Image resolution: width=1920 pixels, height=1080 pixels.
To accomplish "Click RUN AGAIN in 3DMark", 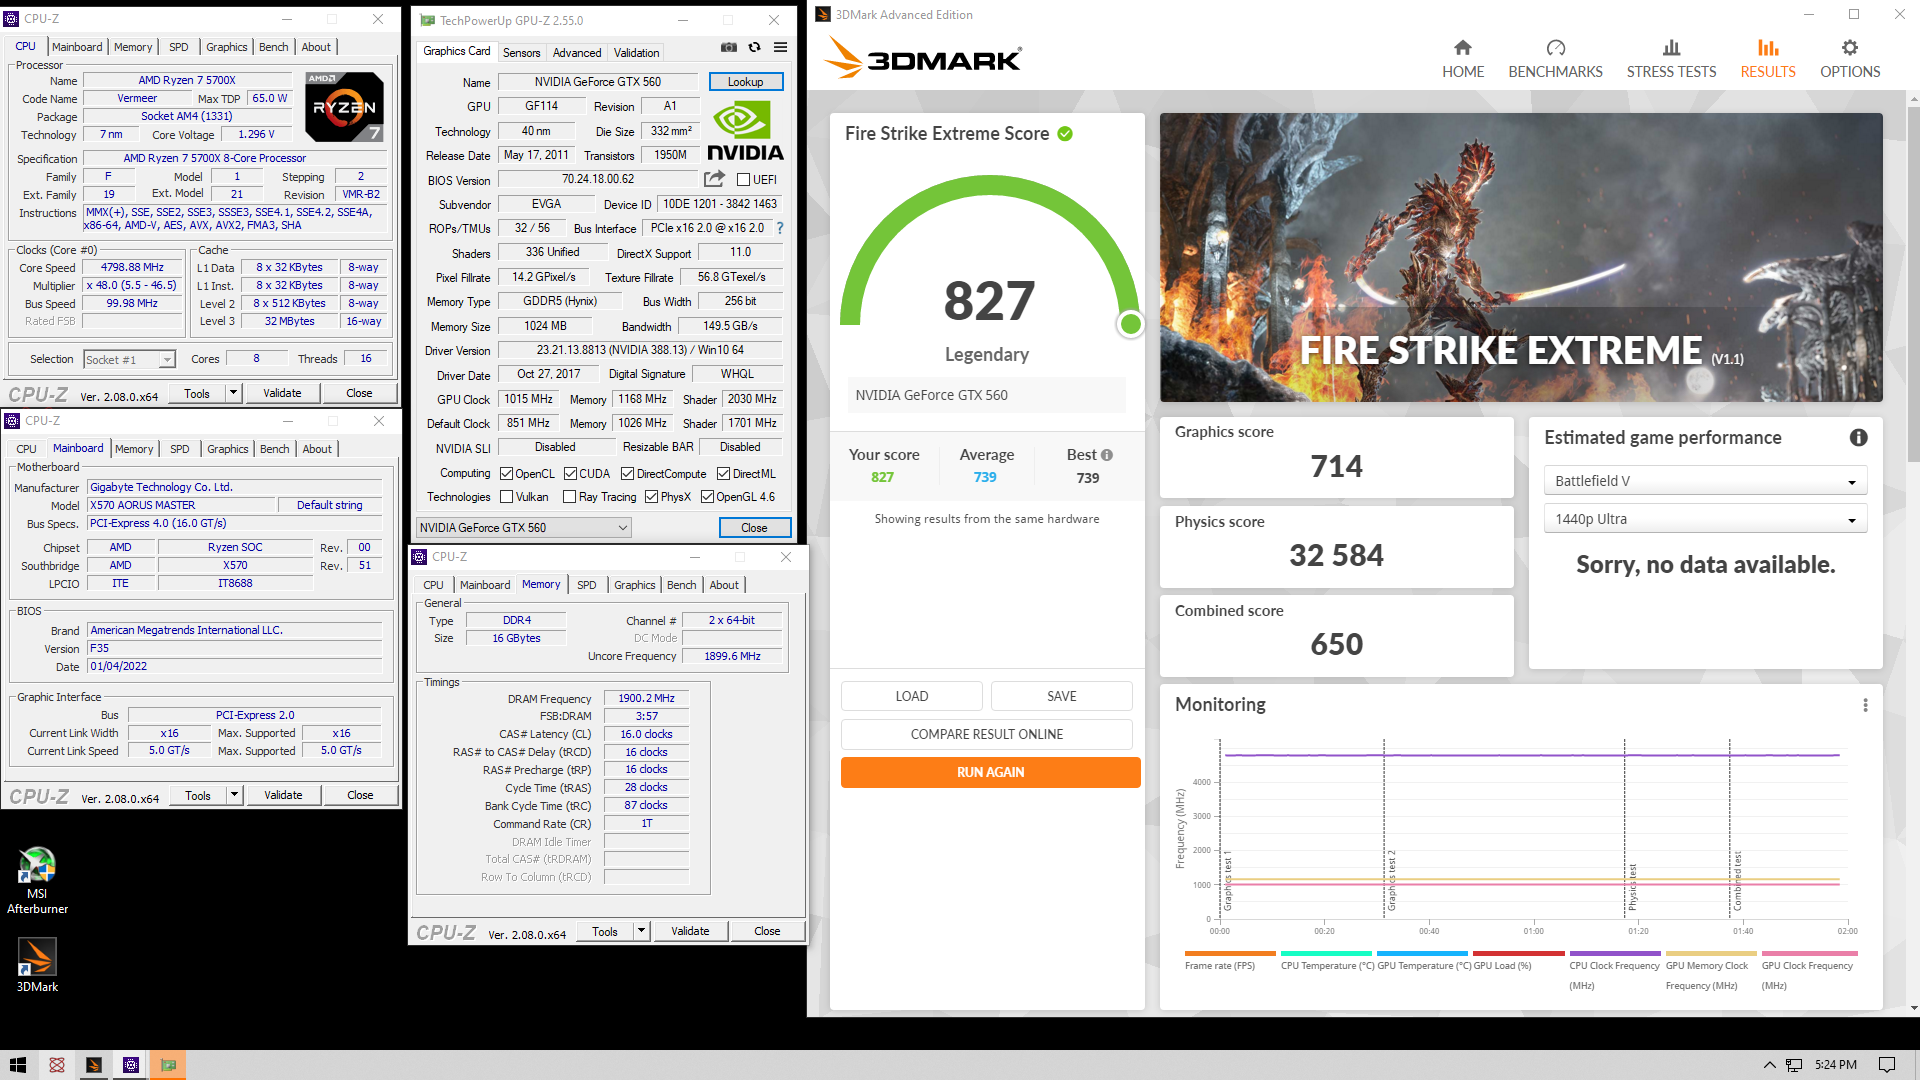I will [990, 772].
